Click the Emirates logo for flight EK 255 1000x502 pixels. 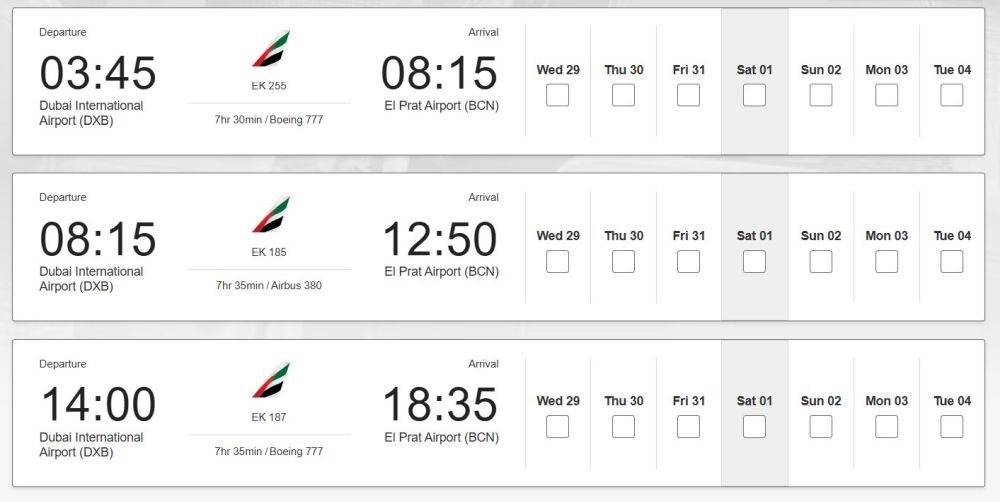click(270, 48)
